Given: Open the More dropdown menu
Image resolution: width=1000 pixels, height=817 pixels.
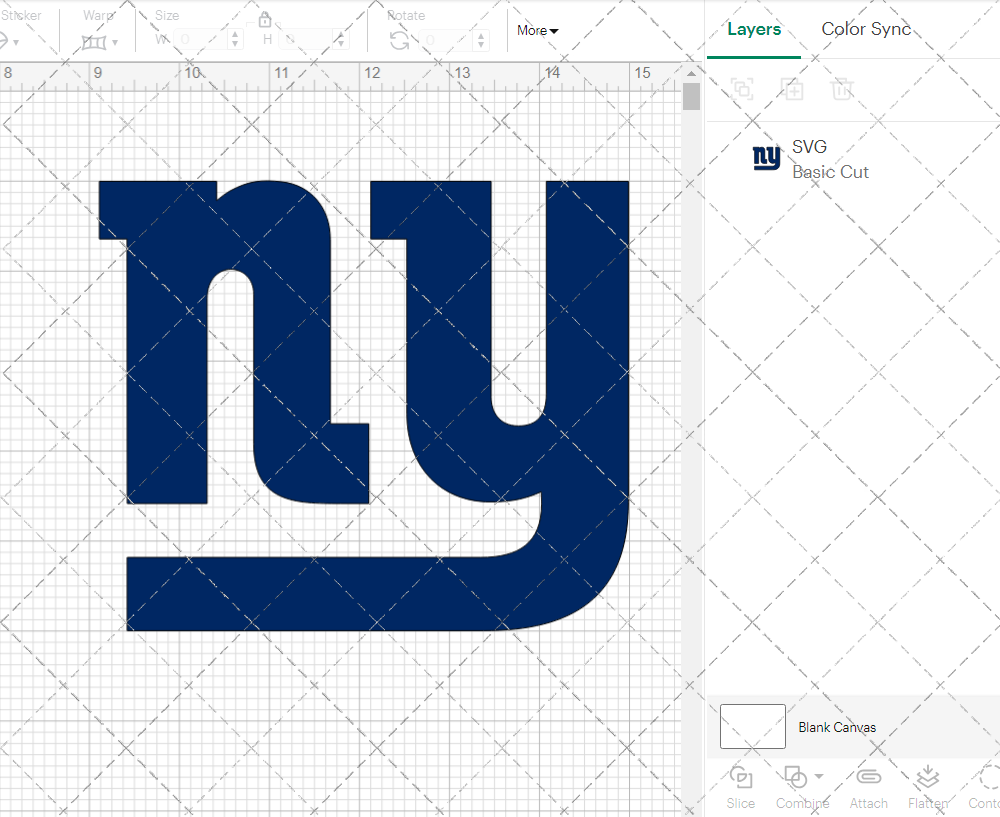Looking at the screenshot, I should tap(537, 31).
